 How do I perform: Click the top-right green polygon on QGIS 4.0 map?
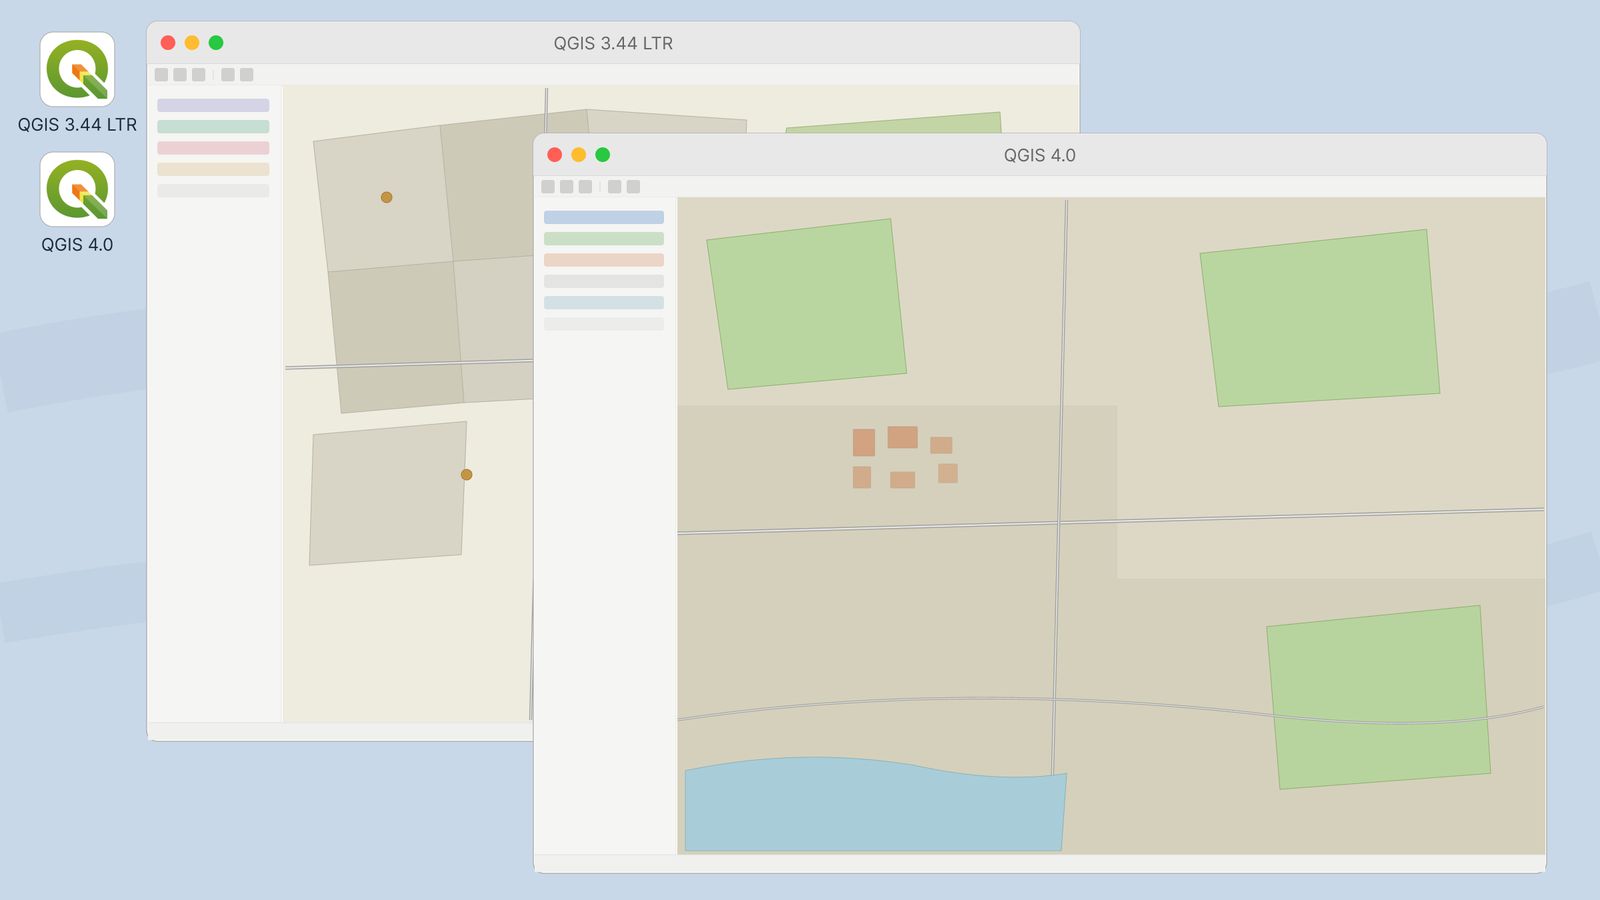coord(1319,318)
